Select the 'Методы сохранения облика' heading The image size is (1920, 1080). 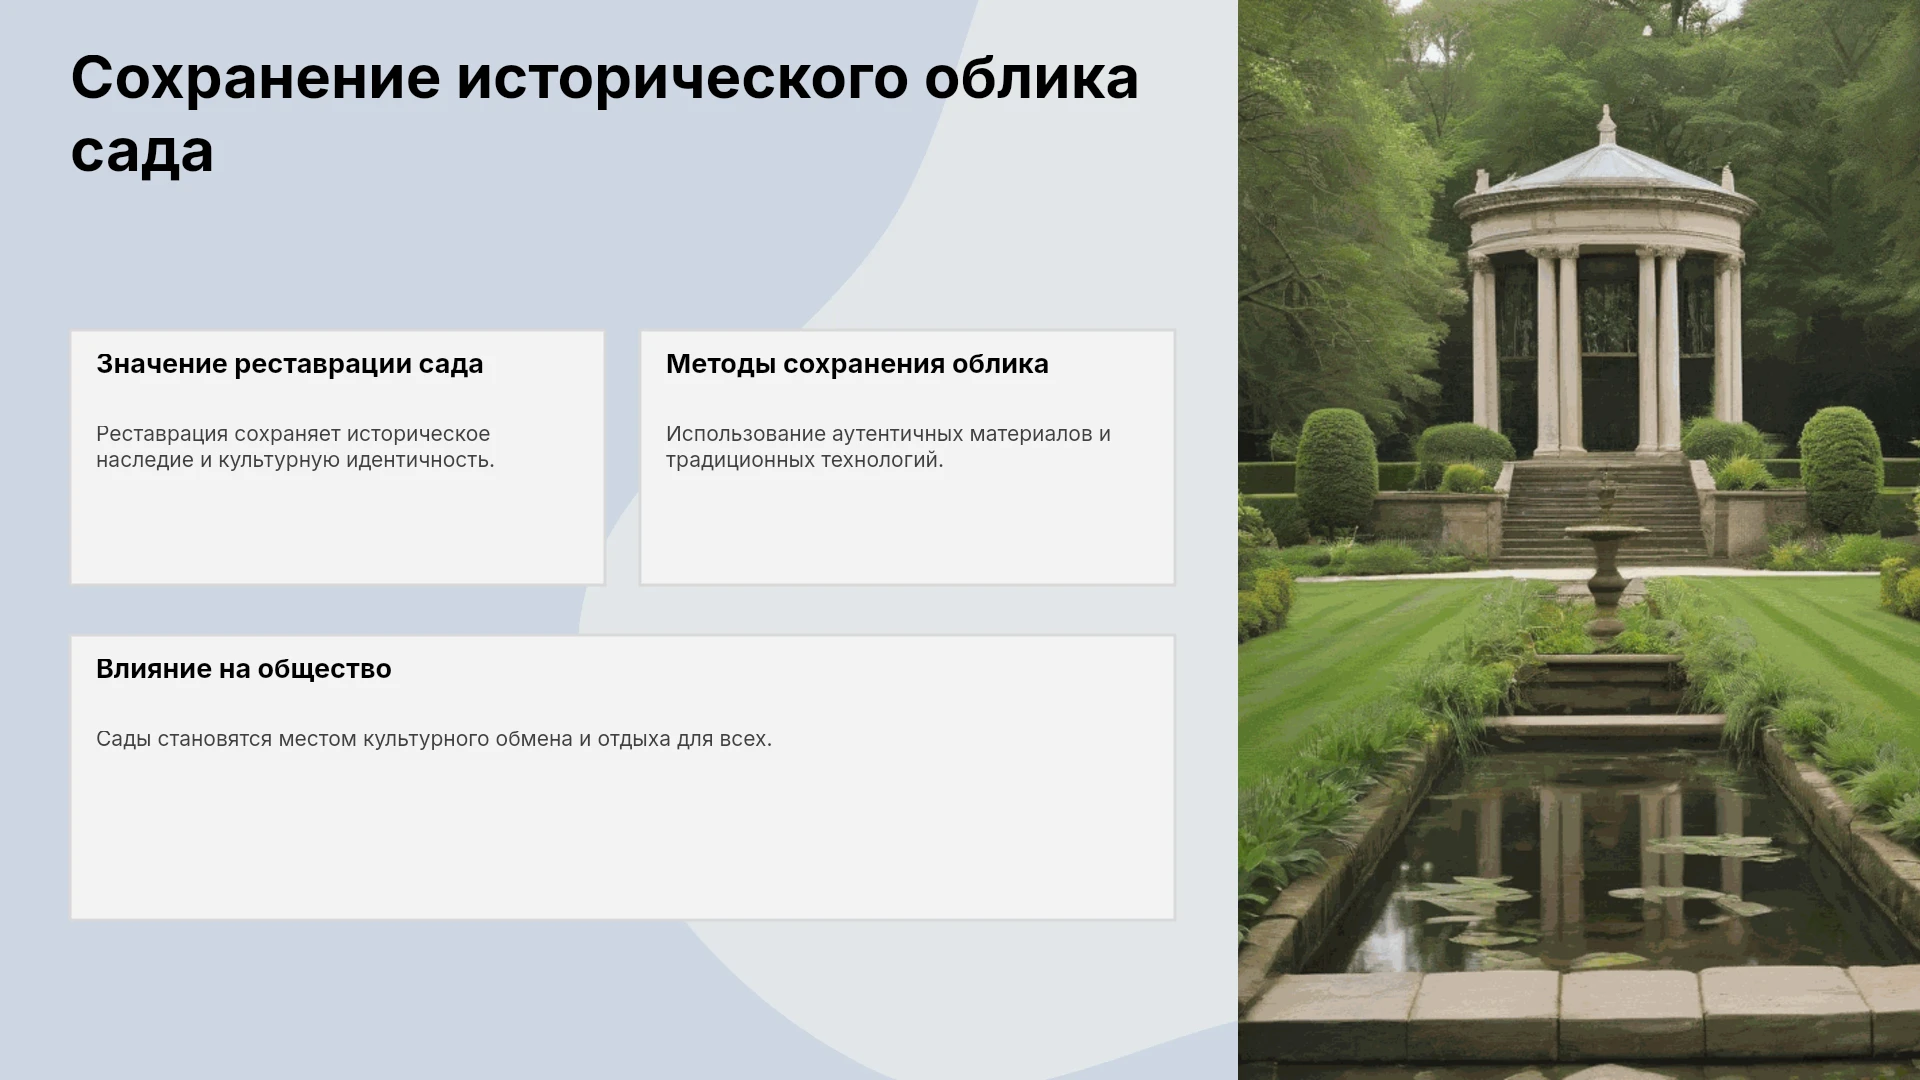[x=857, y=364]
